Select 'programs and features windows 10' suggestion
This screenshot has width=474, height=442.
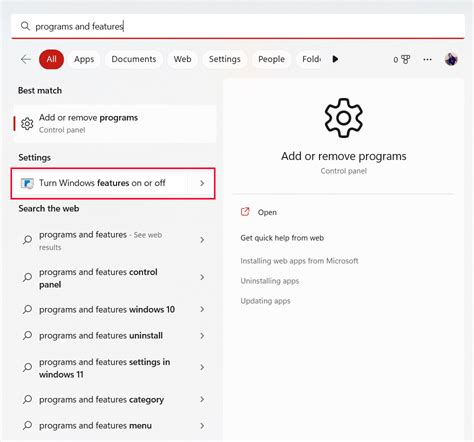113,310
